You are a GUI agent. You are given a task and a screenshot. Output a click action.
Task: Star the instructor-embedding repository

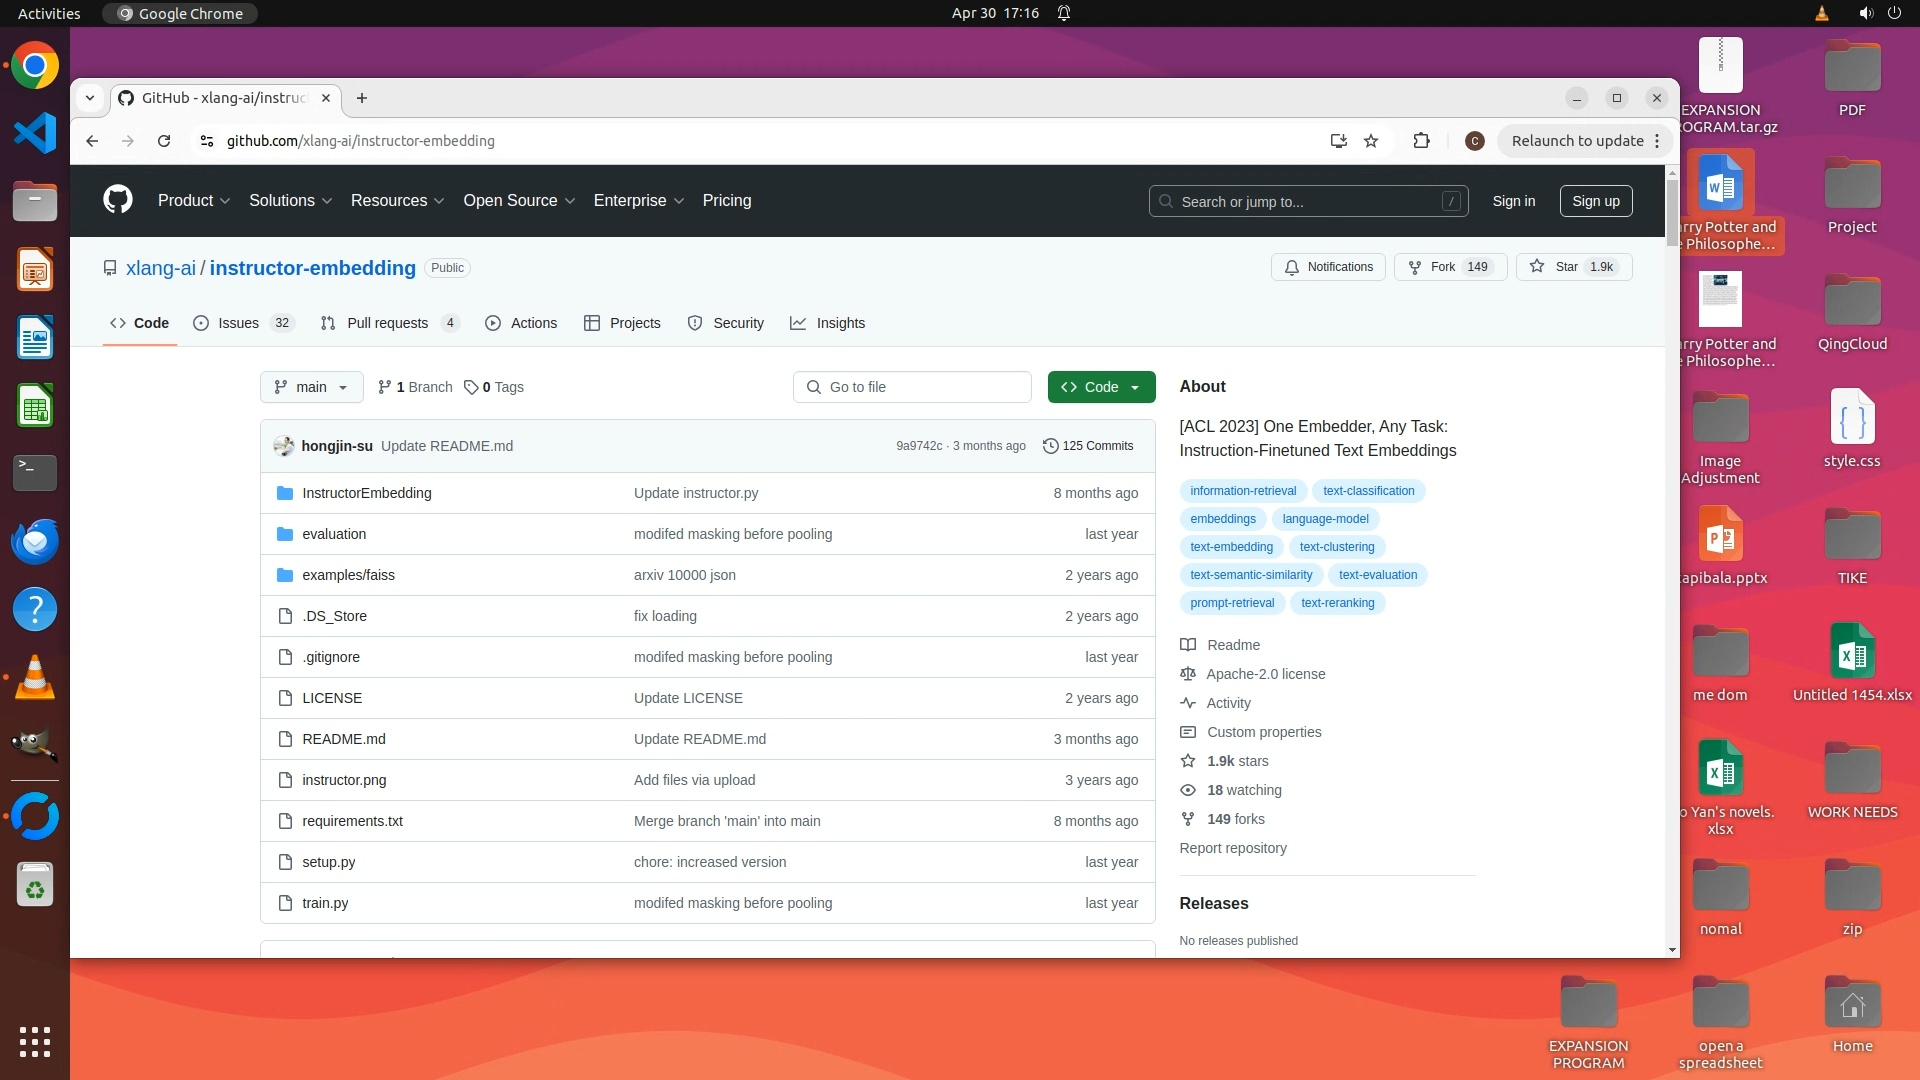(x=1573, y=267)
